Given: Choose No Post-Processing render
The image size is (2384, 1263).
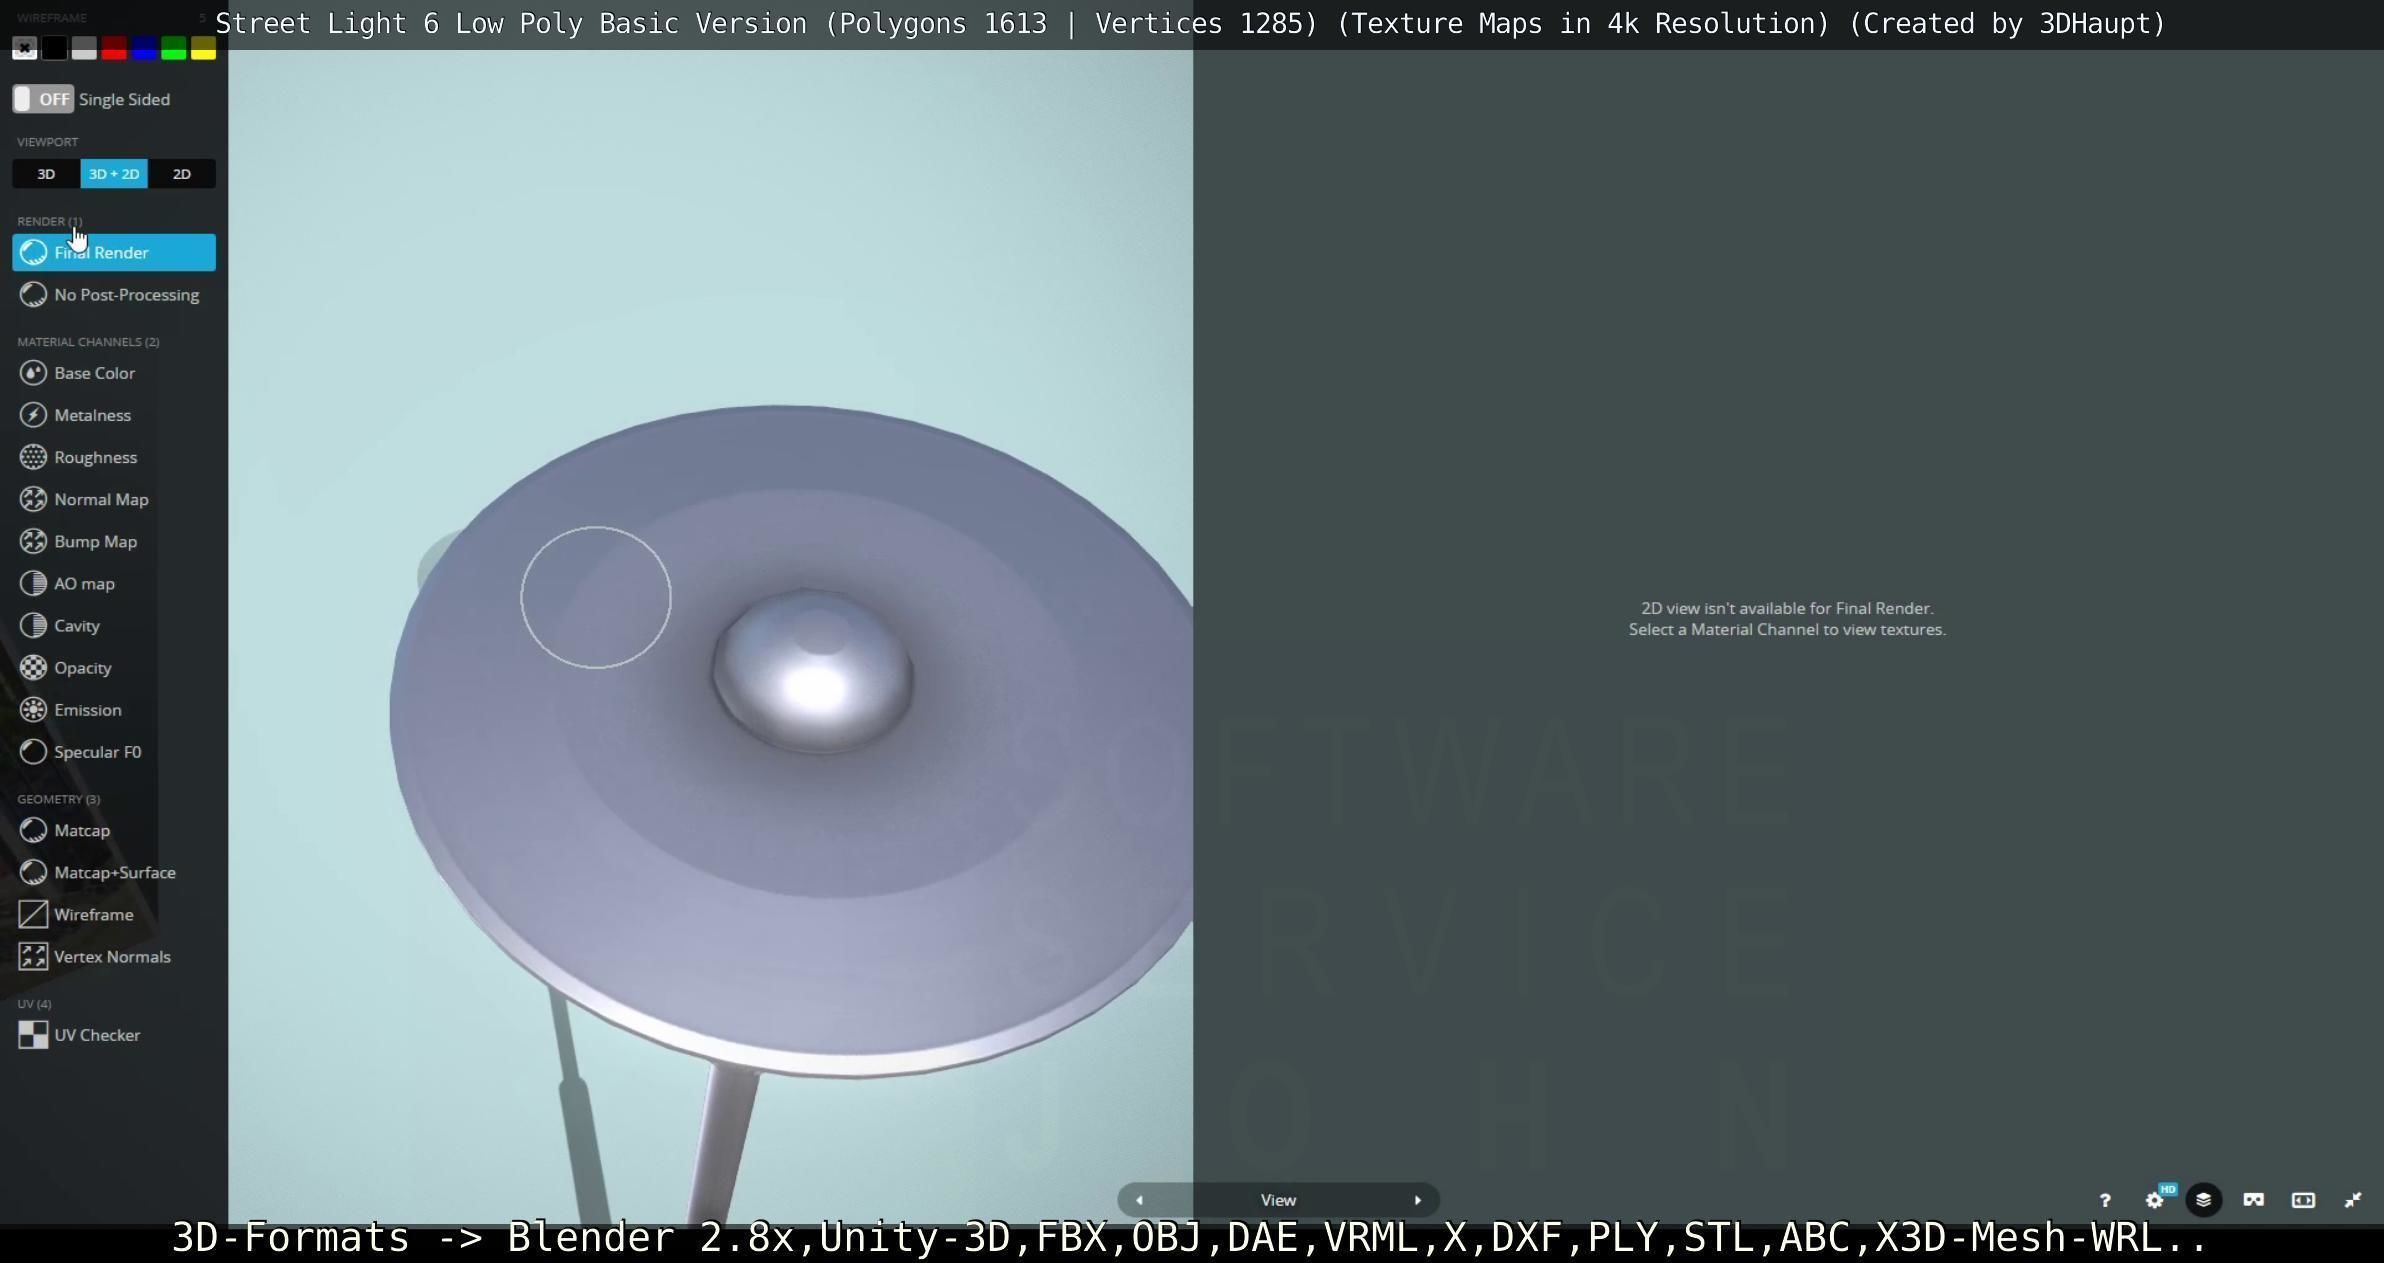Looking at the screenshot, I should (x=114, y=295).
